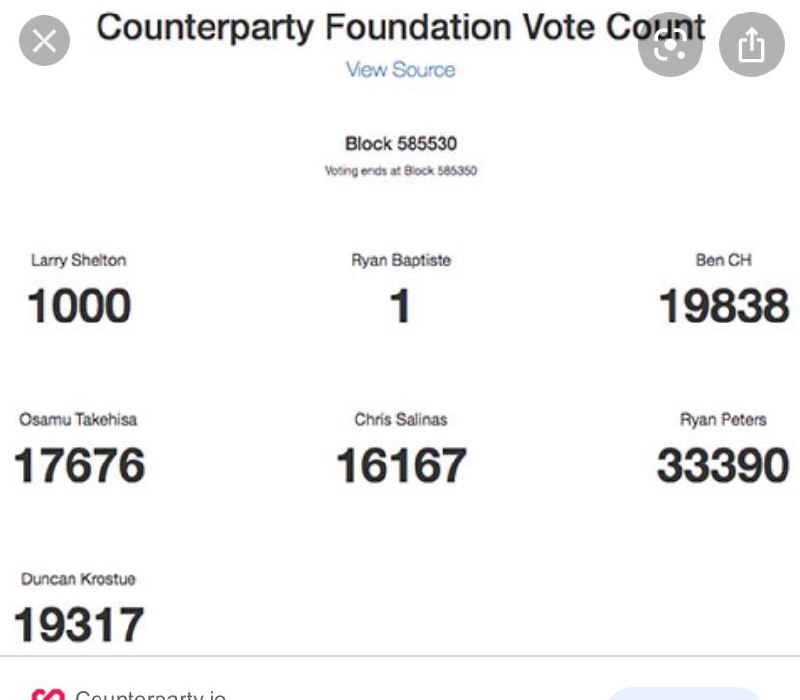
Task: Tap the Counterparty logo icon
Action: 48,694
